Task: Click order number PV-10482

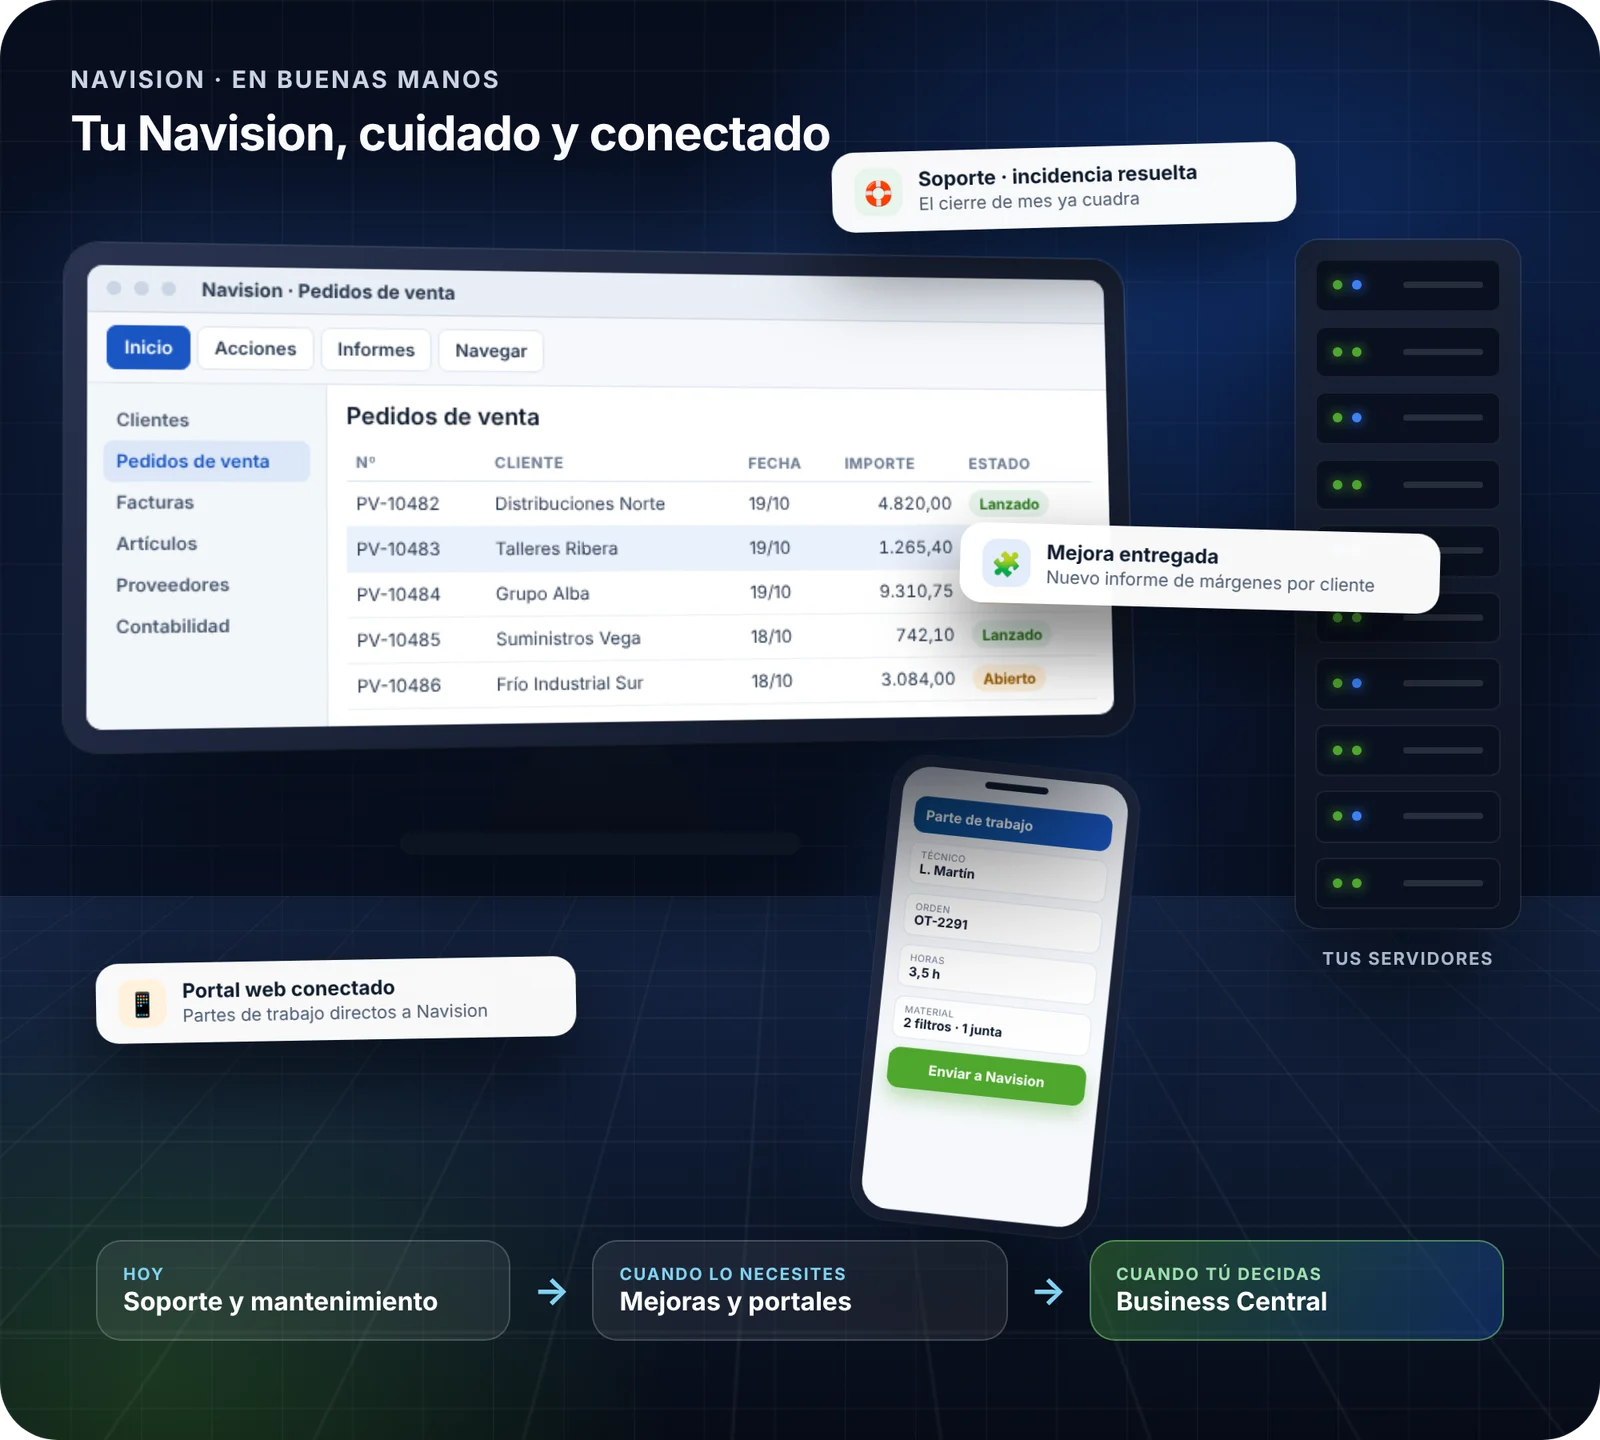Action: tap(398, 504)
